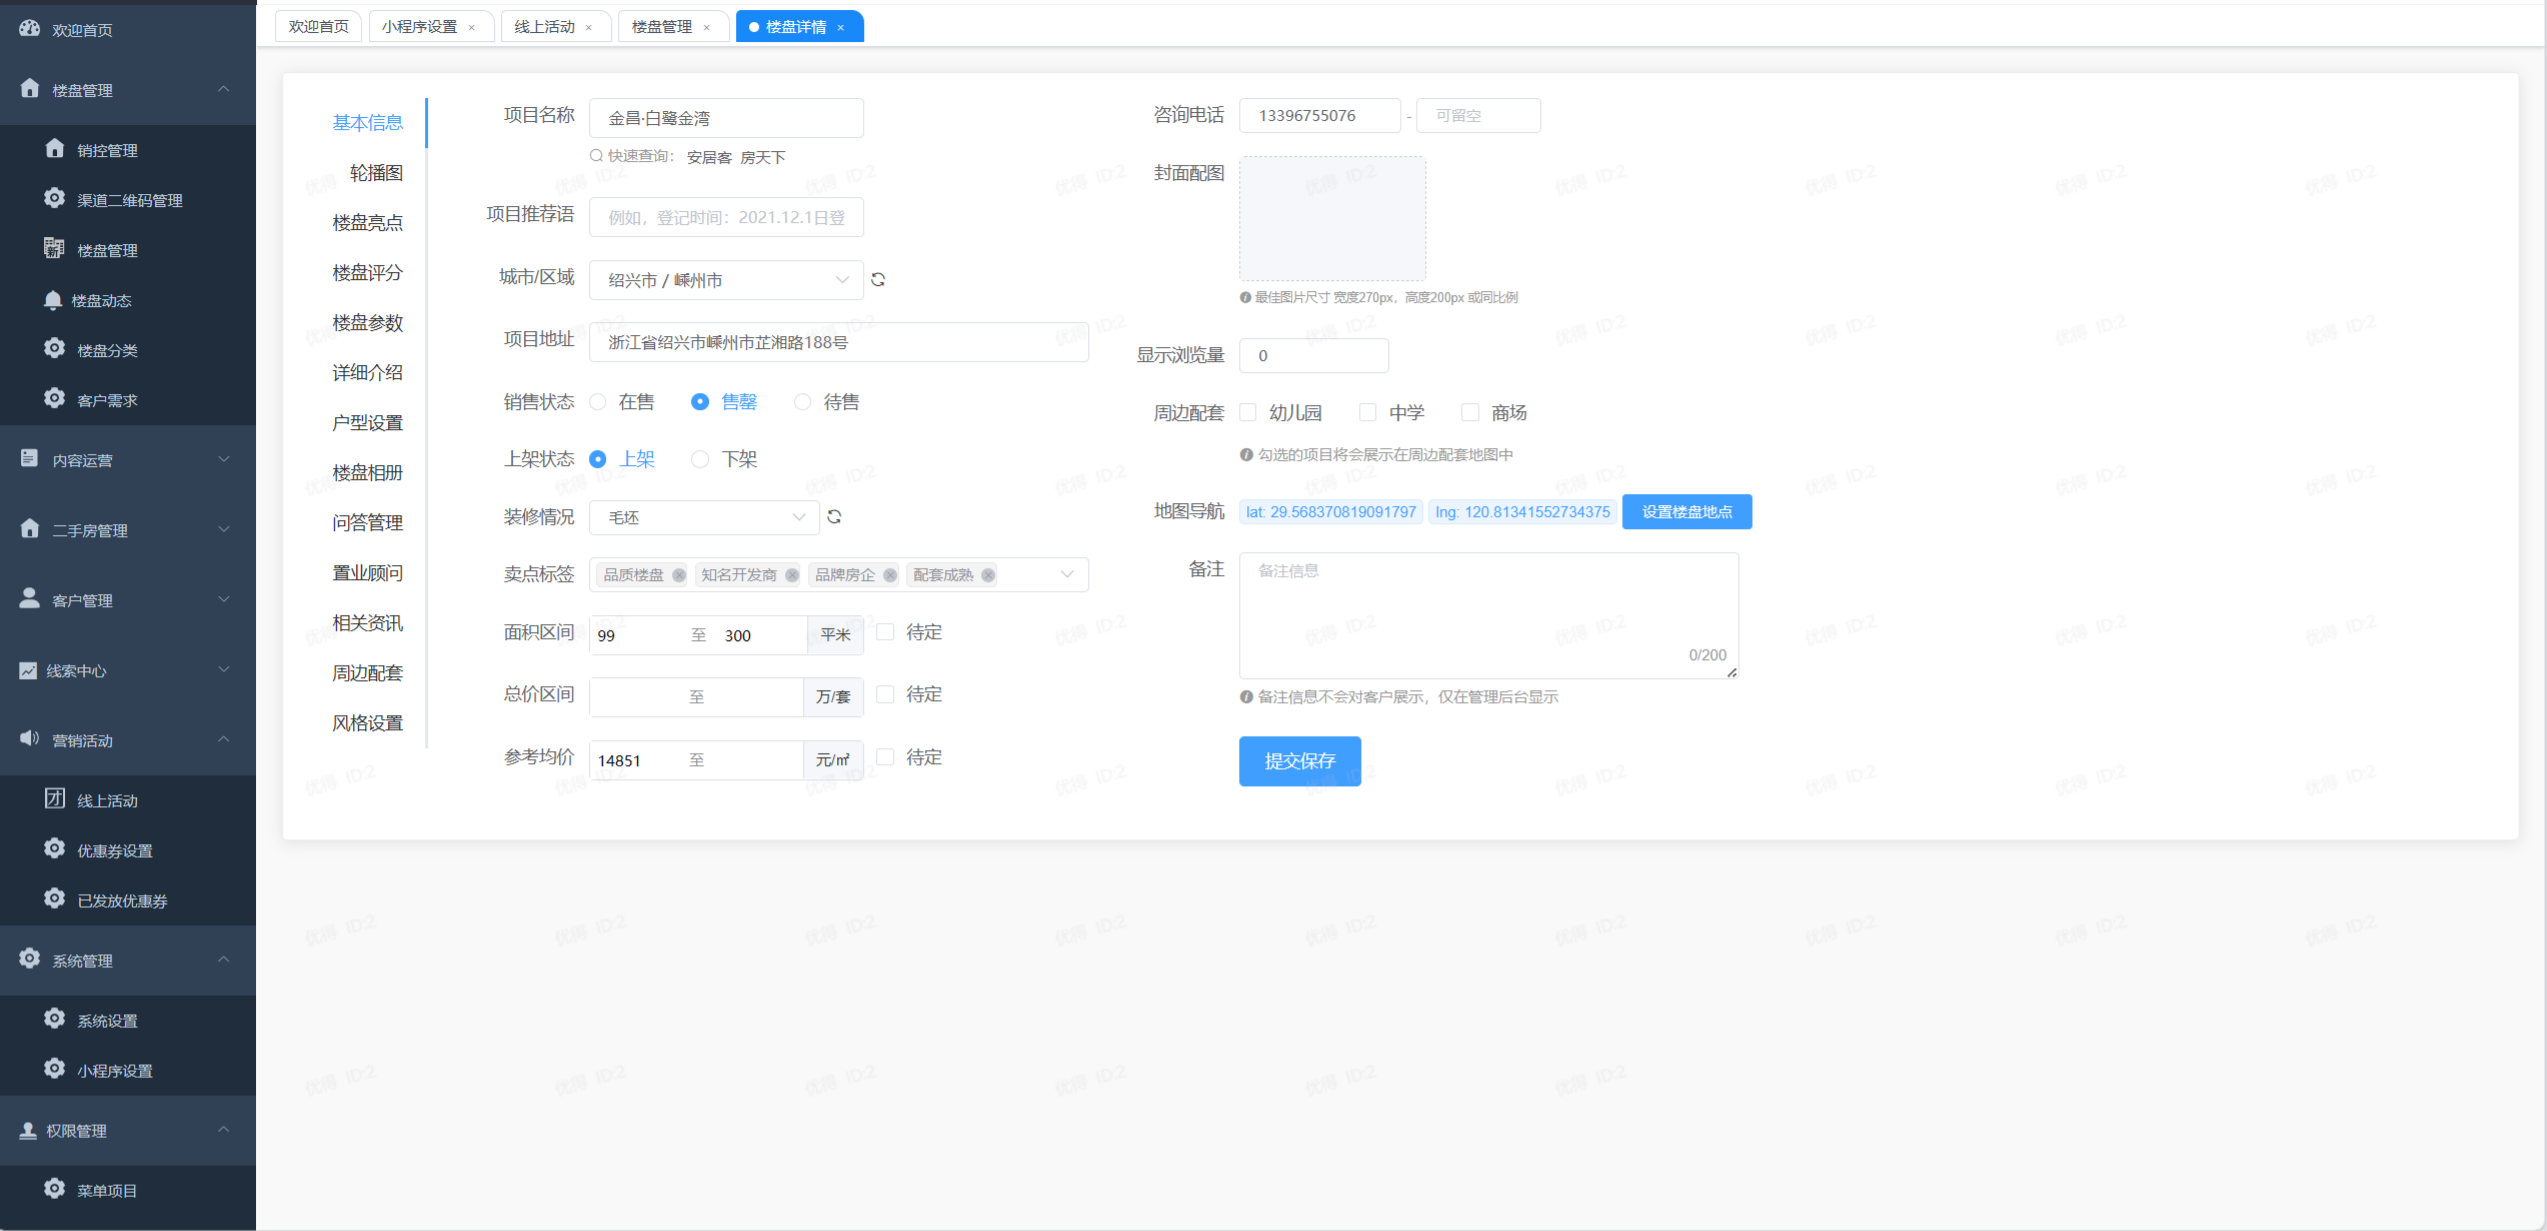Click the 项目推荐语 input field

pos(725,217)
